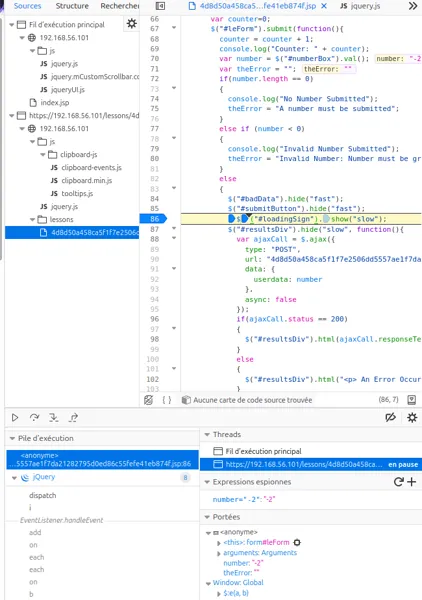Click the target icon next to form#leForm
Viewport: 422px width, 600px height.
click(297, 542)
